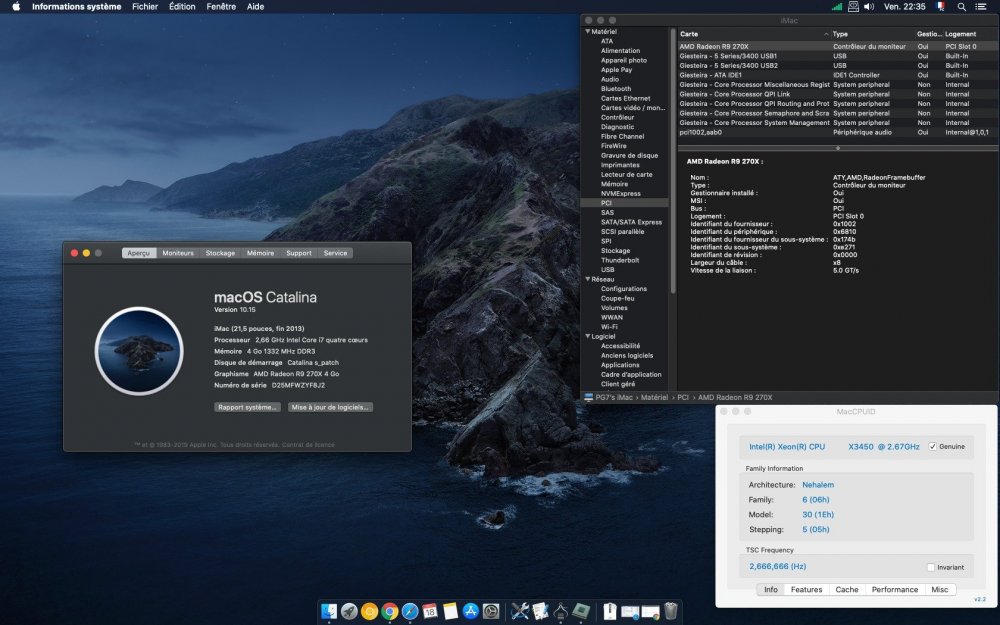
Task: Select the Info tab in MacCPUID
Action: point(770,589)
